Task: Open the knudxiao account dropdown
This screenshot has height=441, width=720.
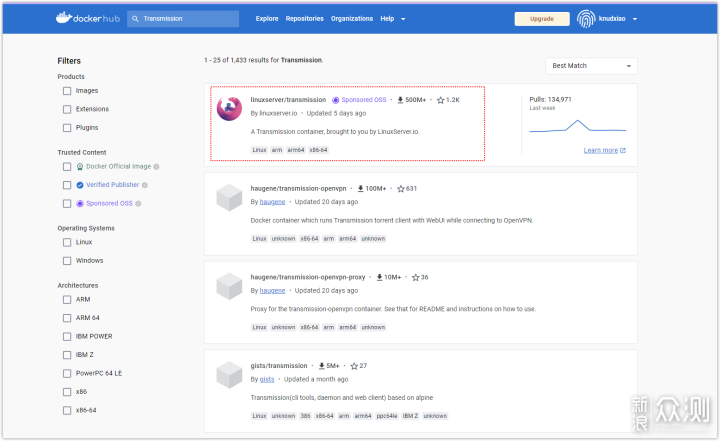Action: coord(634,19)
